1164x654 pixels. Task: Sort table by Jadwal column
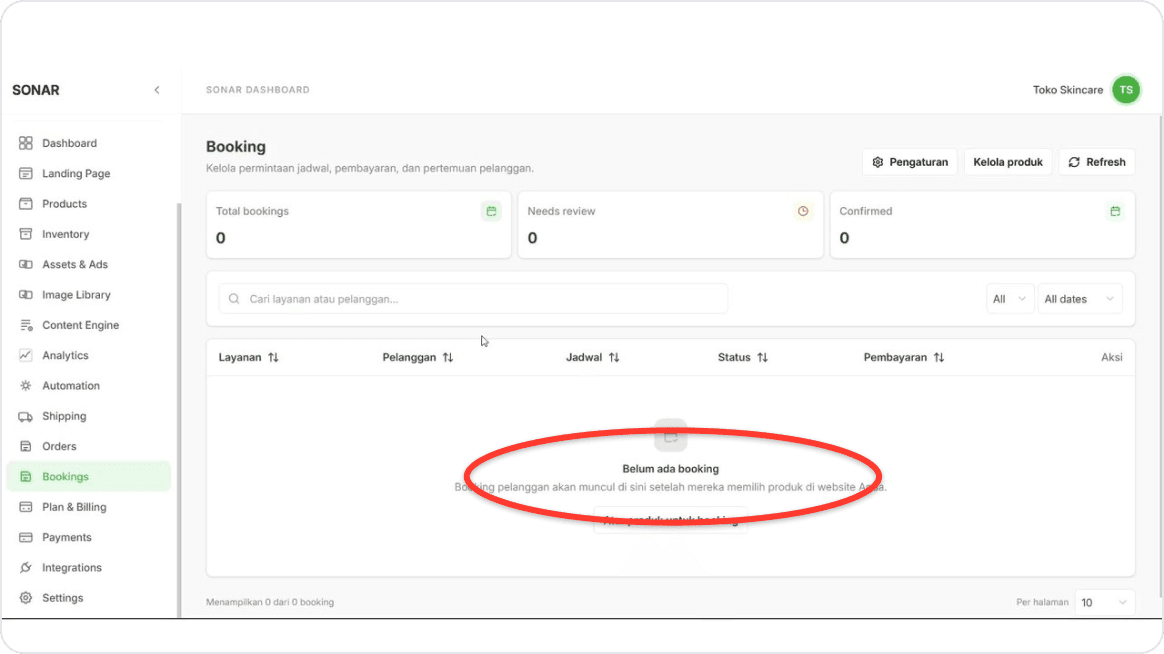pos(592,357)
